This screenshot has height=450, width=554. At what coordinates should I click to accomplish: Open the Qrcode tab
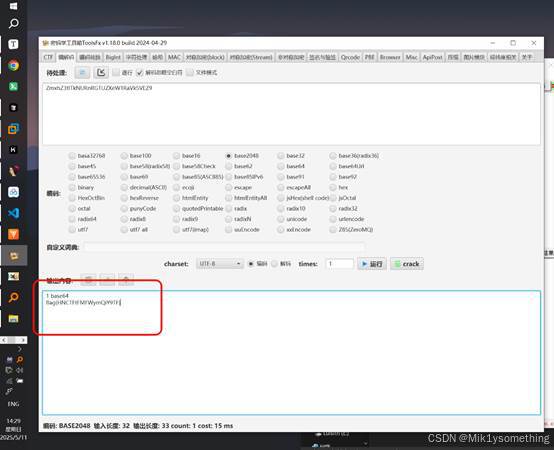(350, 57)
